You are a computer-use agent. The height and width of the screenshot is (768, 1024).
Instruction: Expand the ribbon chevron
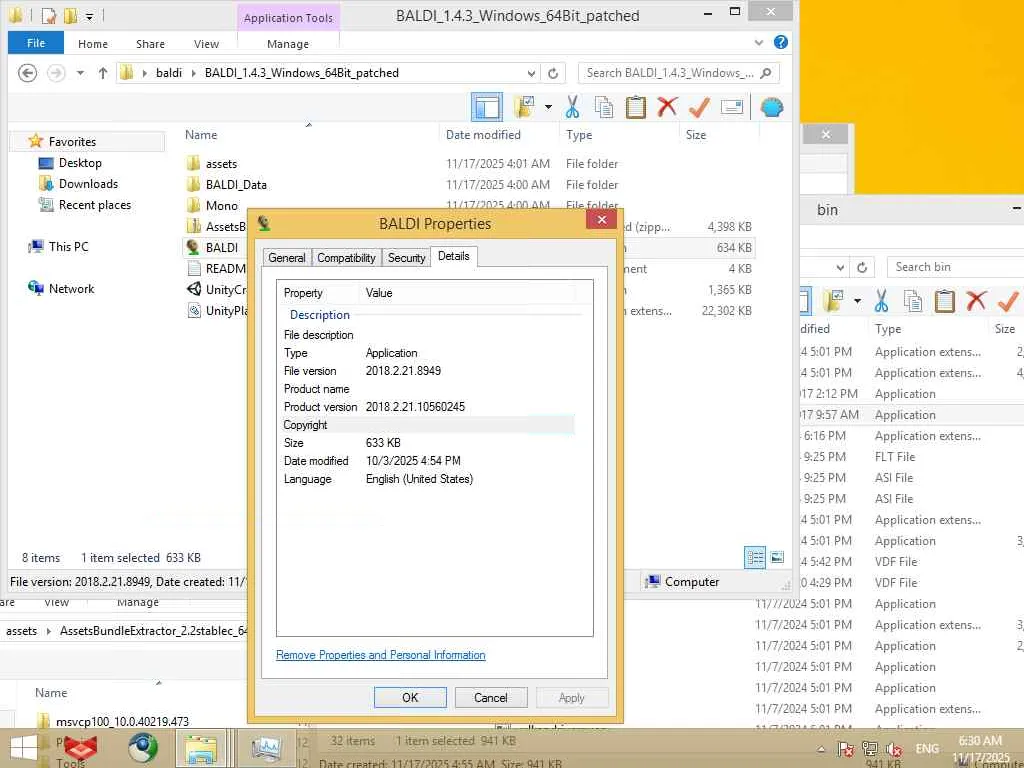(759, 42)
